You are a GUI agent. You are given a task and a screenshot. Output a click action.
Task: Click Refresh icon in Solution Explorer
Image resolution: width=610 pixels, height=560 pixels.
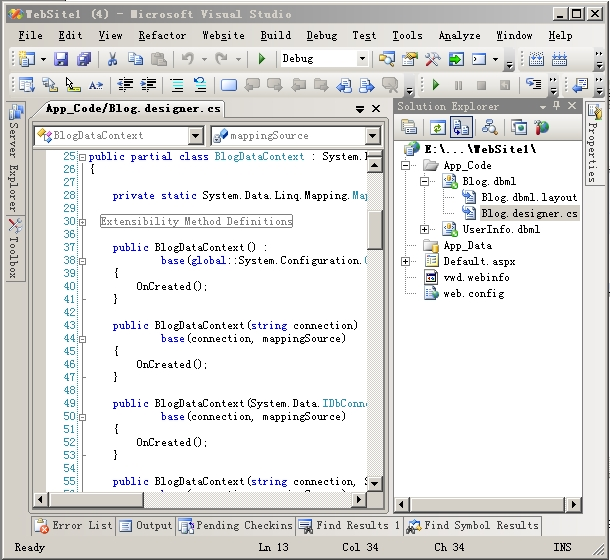pos(438,127)
